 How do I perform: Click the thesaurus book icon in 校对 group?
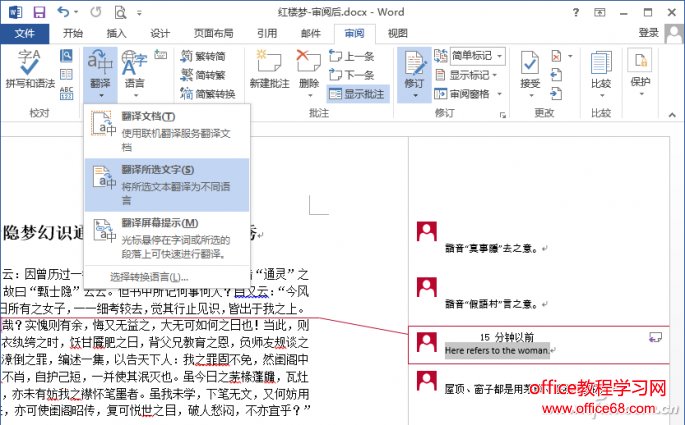click(x=66, y=74)
